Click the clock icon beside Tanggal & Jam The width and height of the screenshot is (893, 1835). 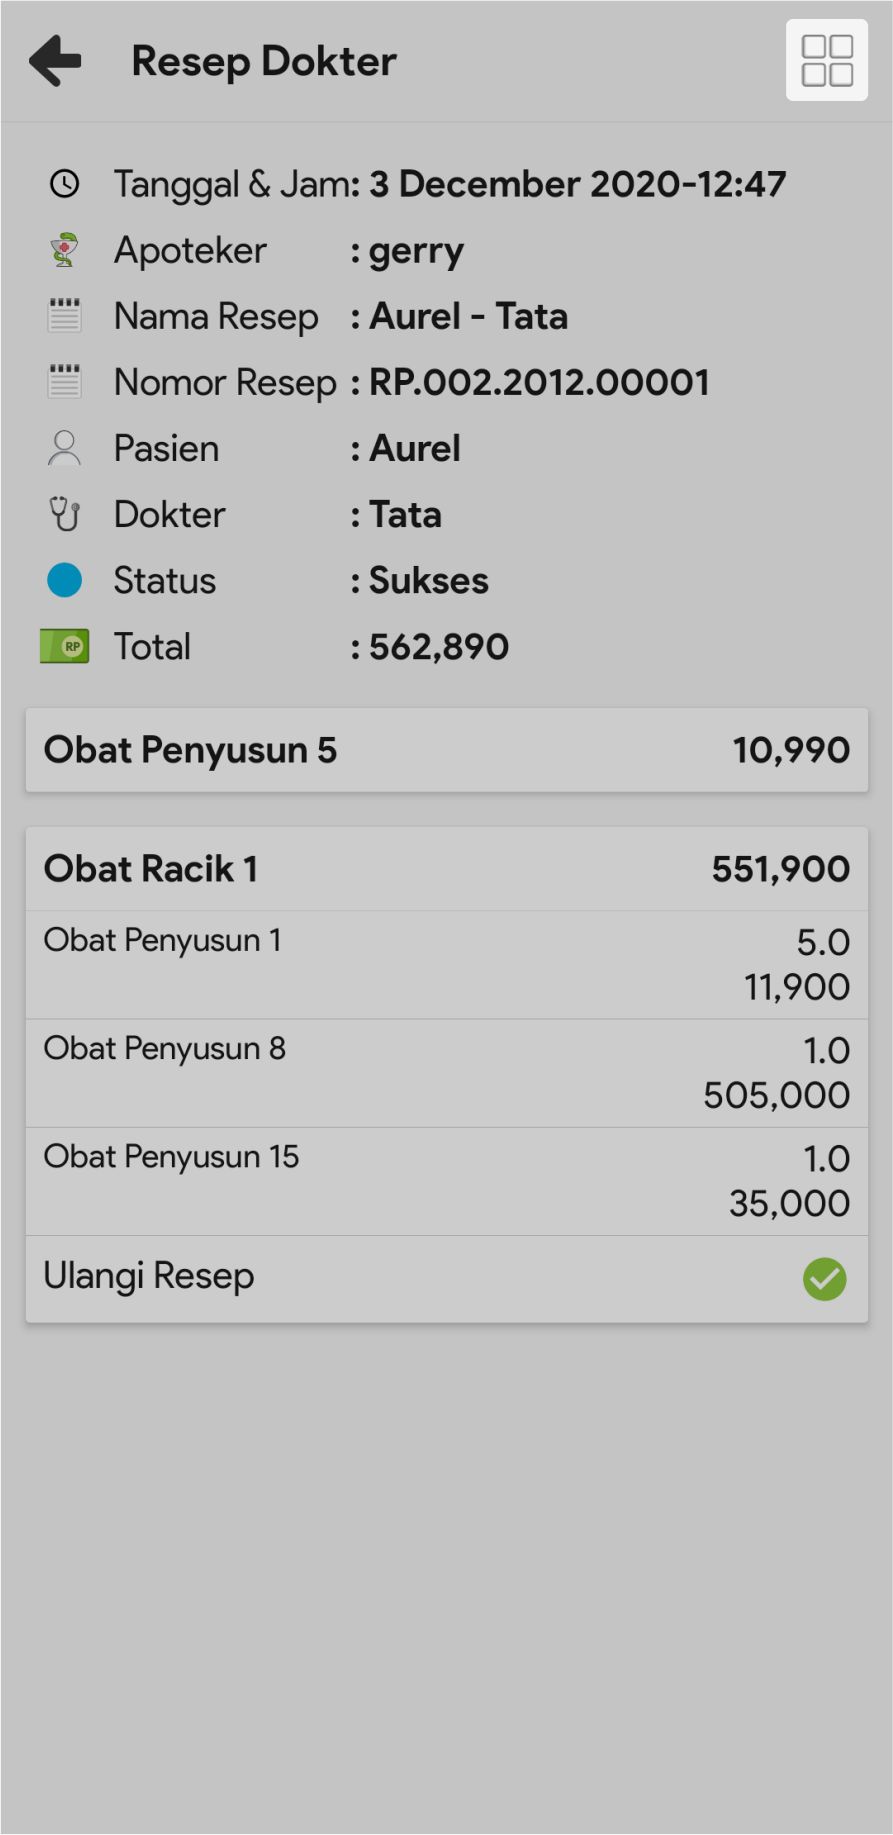point(65,184)
